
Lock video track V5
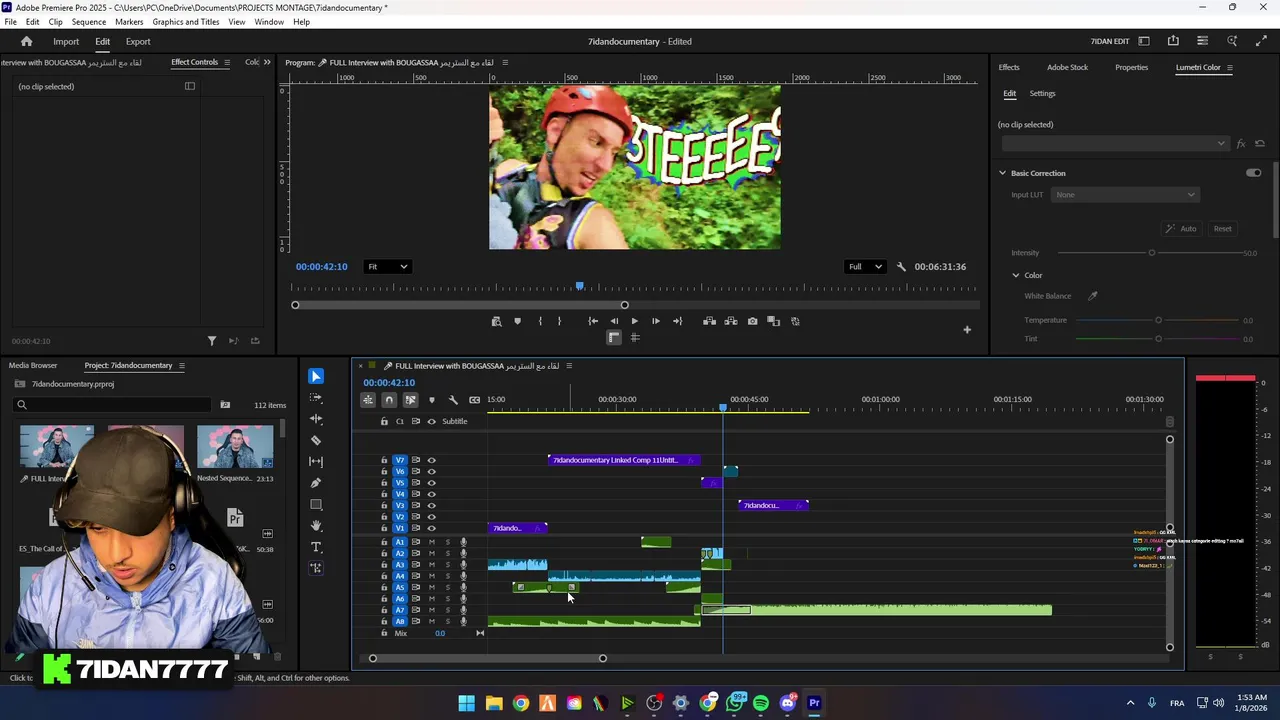(x=384, y=483)
